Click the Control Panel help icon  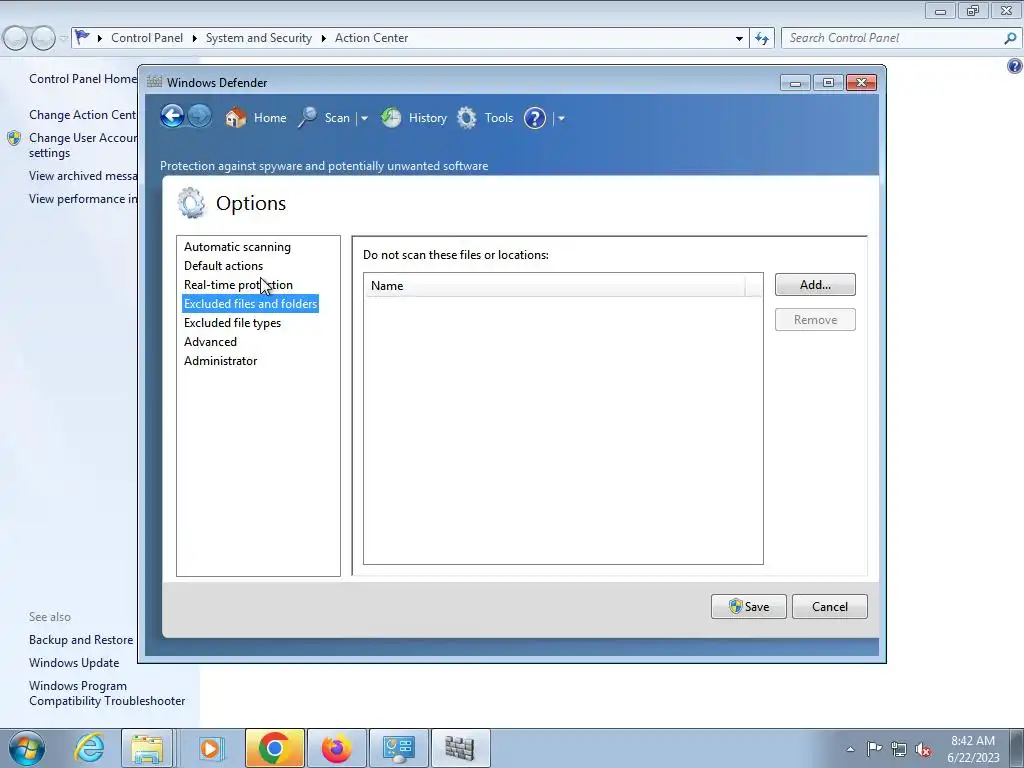[x=1015, y=66]
